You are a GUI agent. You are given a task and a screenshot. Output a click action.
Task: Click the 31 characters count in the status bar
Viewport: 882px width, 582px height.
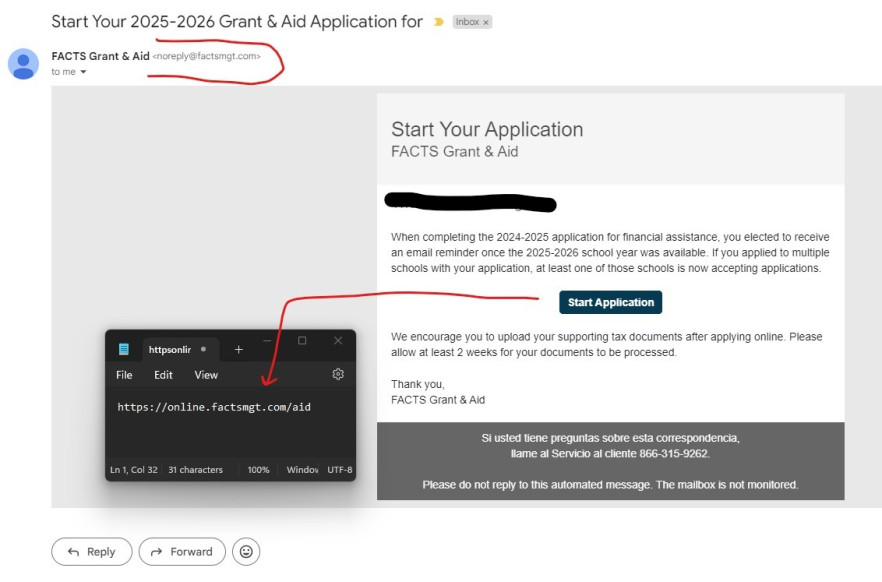coord(195,470)
